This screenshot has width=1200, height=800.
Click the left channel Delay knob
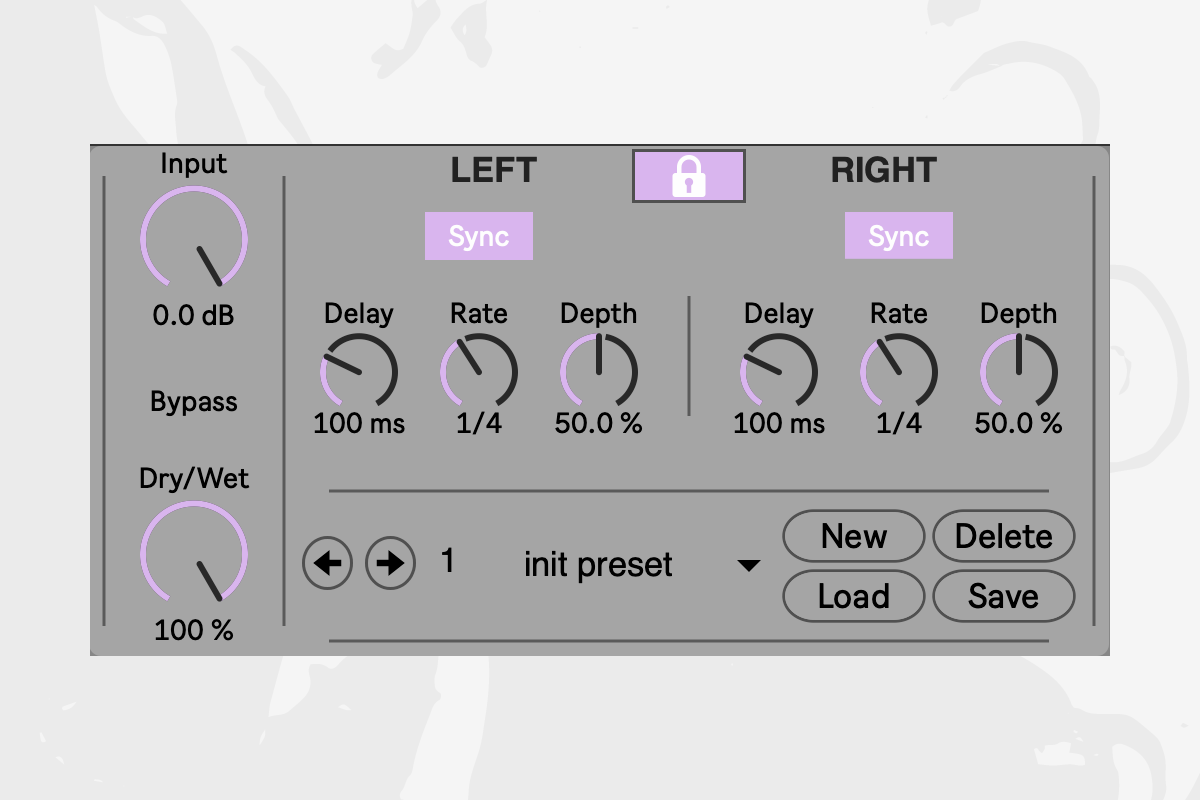click(359, 371)
